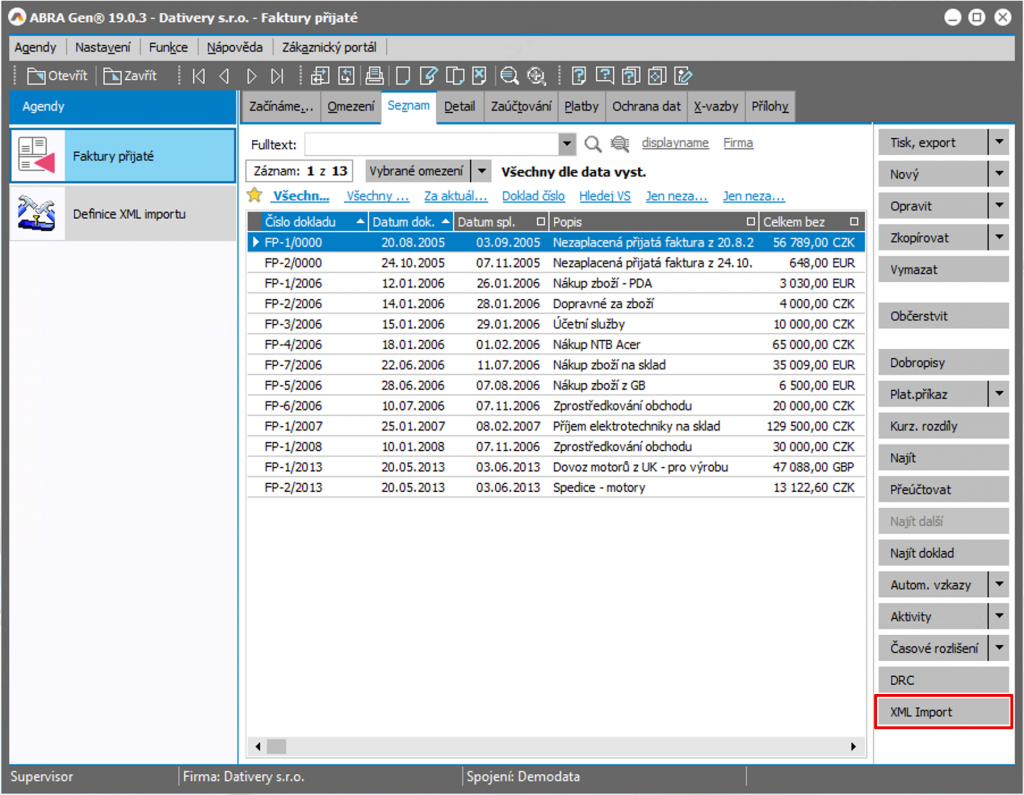Click the XML Import button

(944, 712)
